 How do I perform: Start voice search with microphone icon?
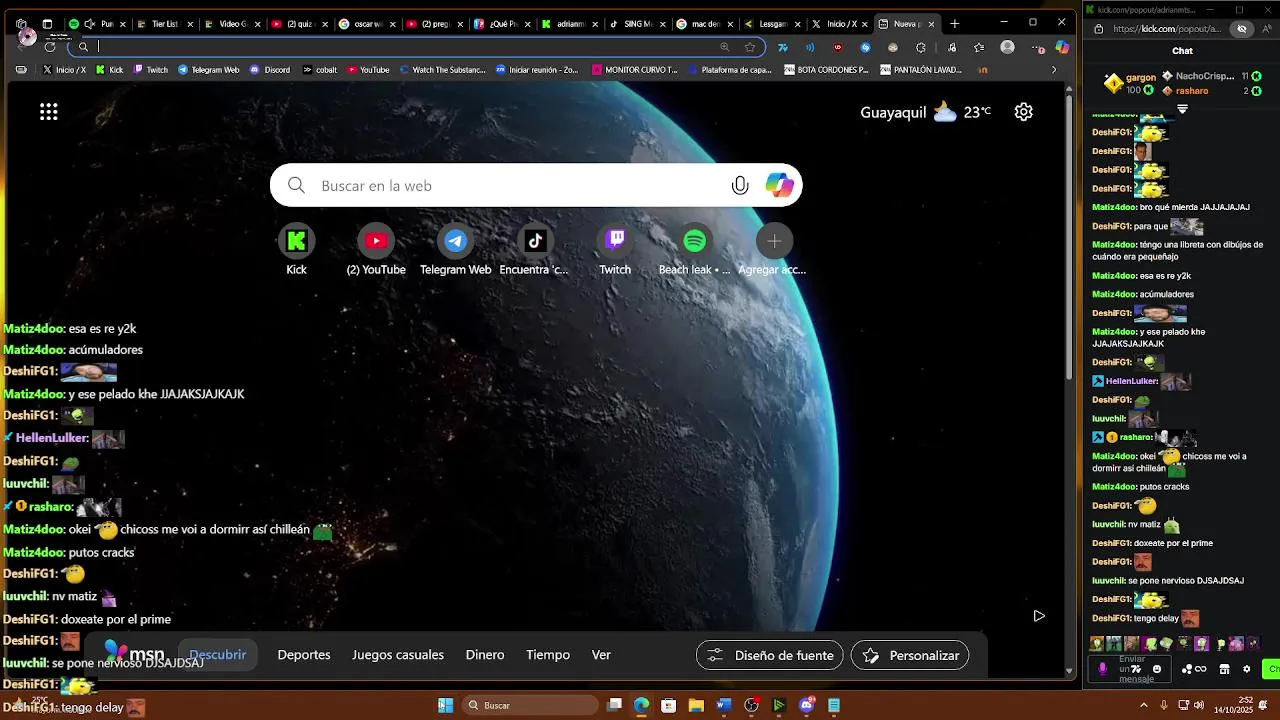tap(740, 185)
